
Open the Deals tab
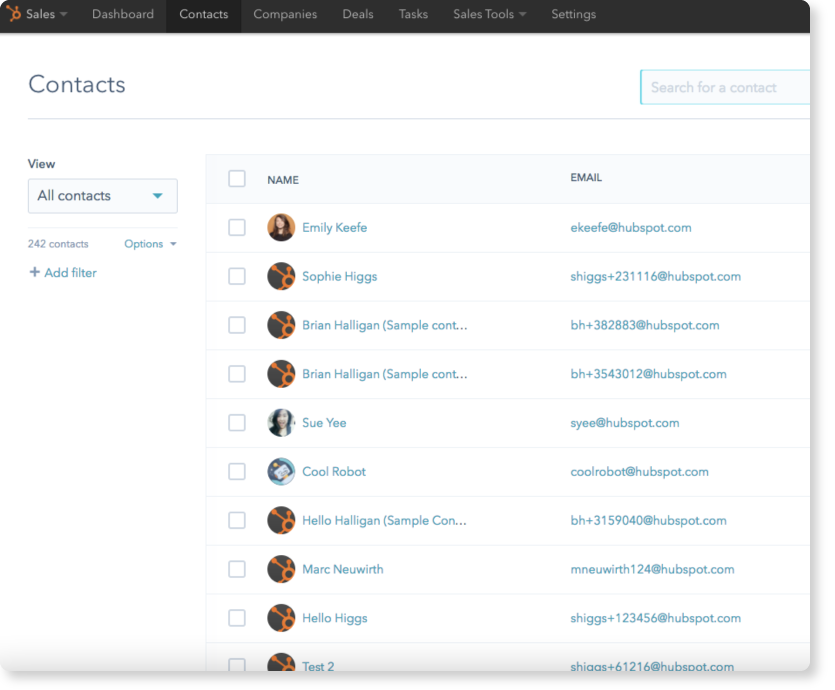[358, 14]
